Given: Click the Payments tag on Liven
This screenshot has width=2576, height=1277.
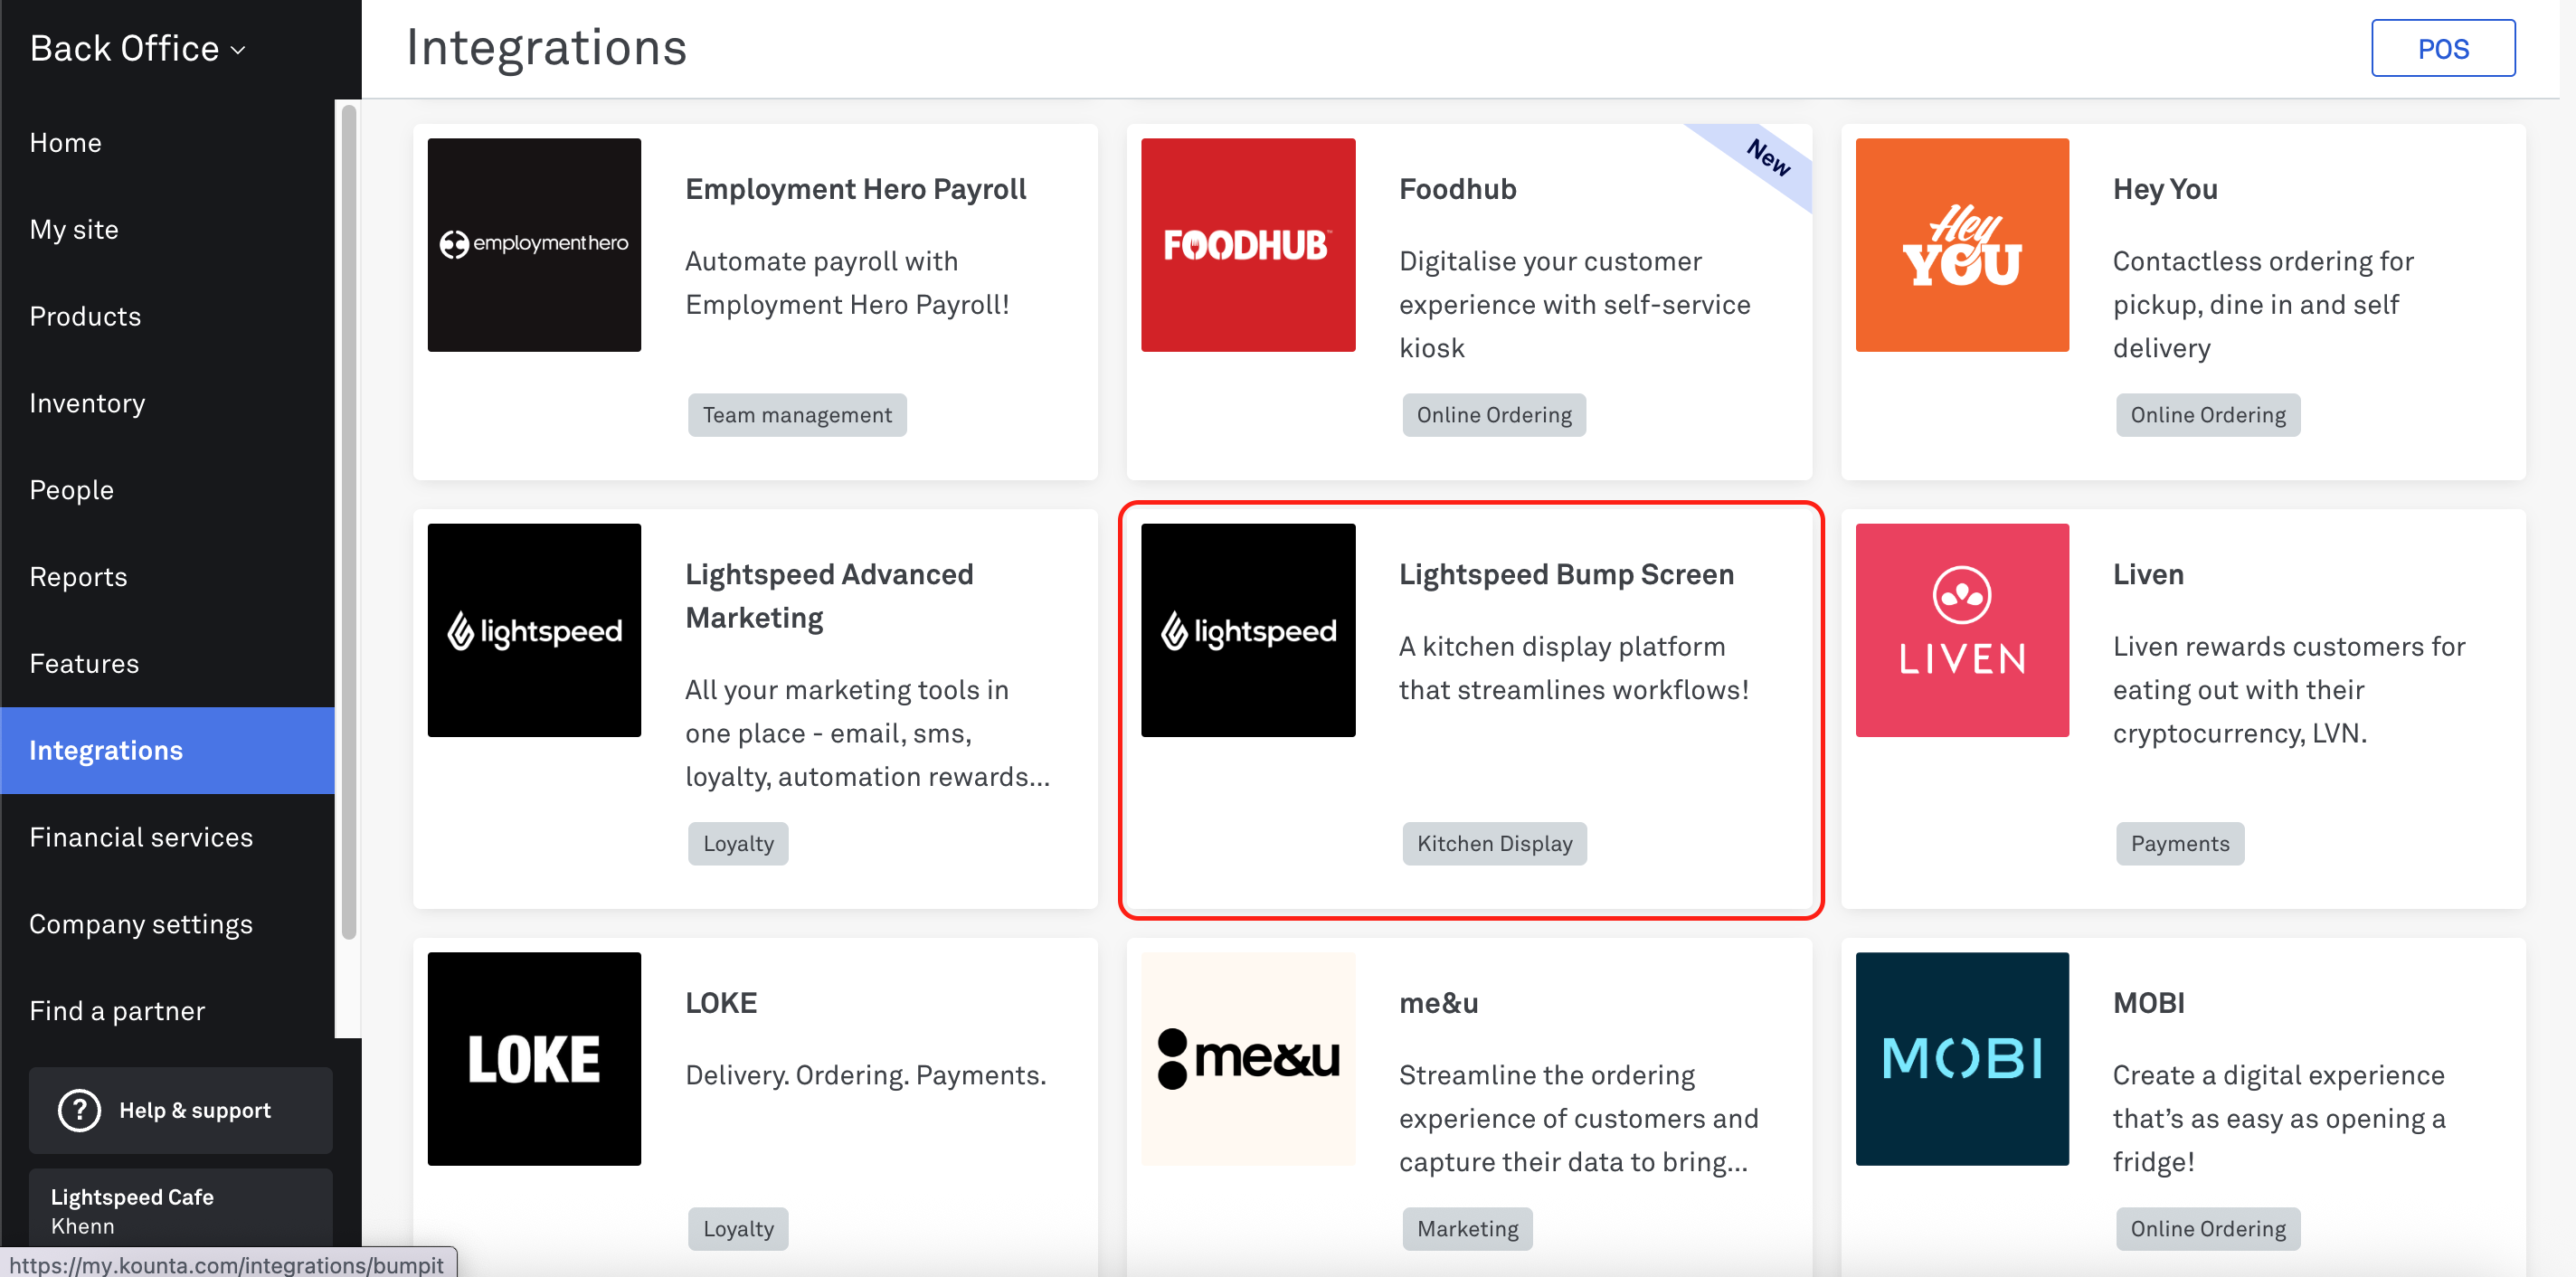Looking at the screenshot, I should click(x=2180, y=843).
